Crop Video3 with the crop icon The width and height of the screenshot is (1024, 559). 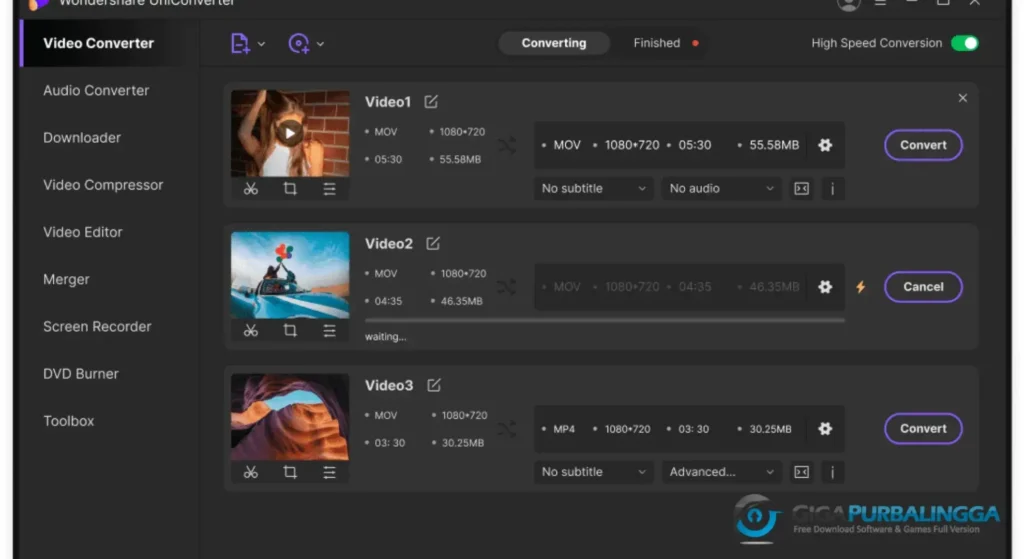tap(290, 472)
